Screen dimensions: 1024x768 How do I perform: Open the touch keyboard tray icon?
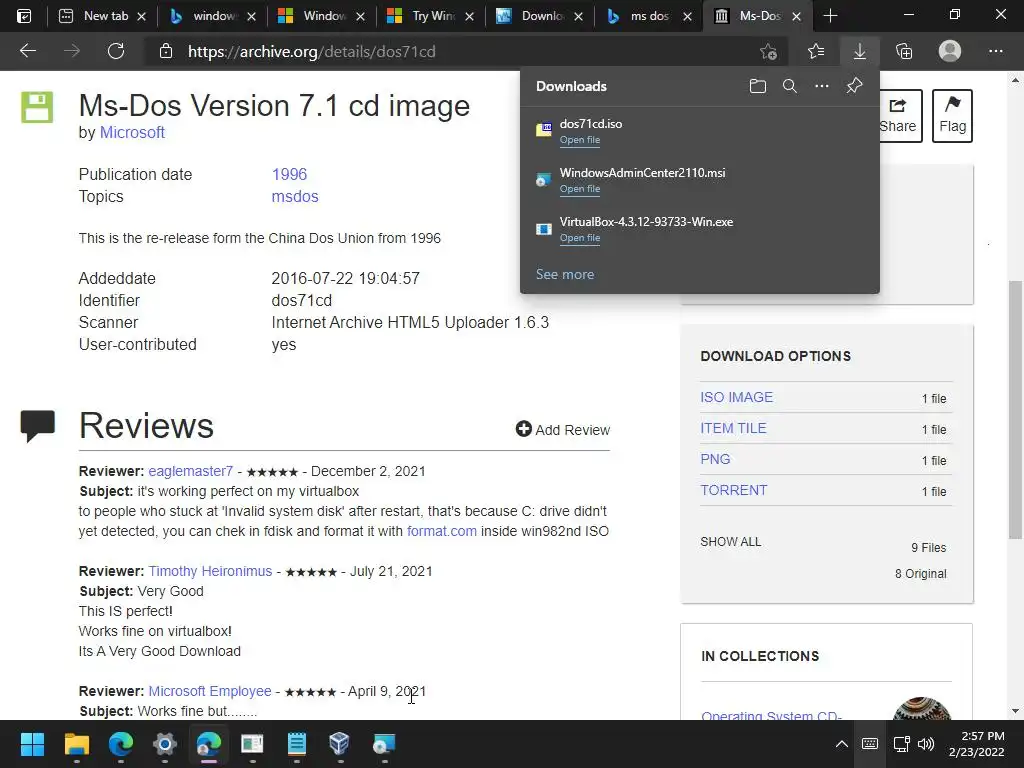[870, 744]
